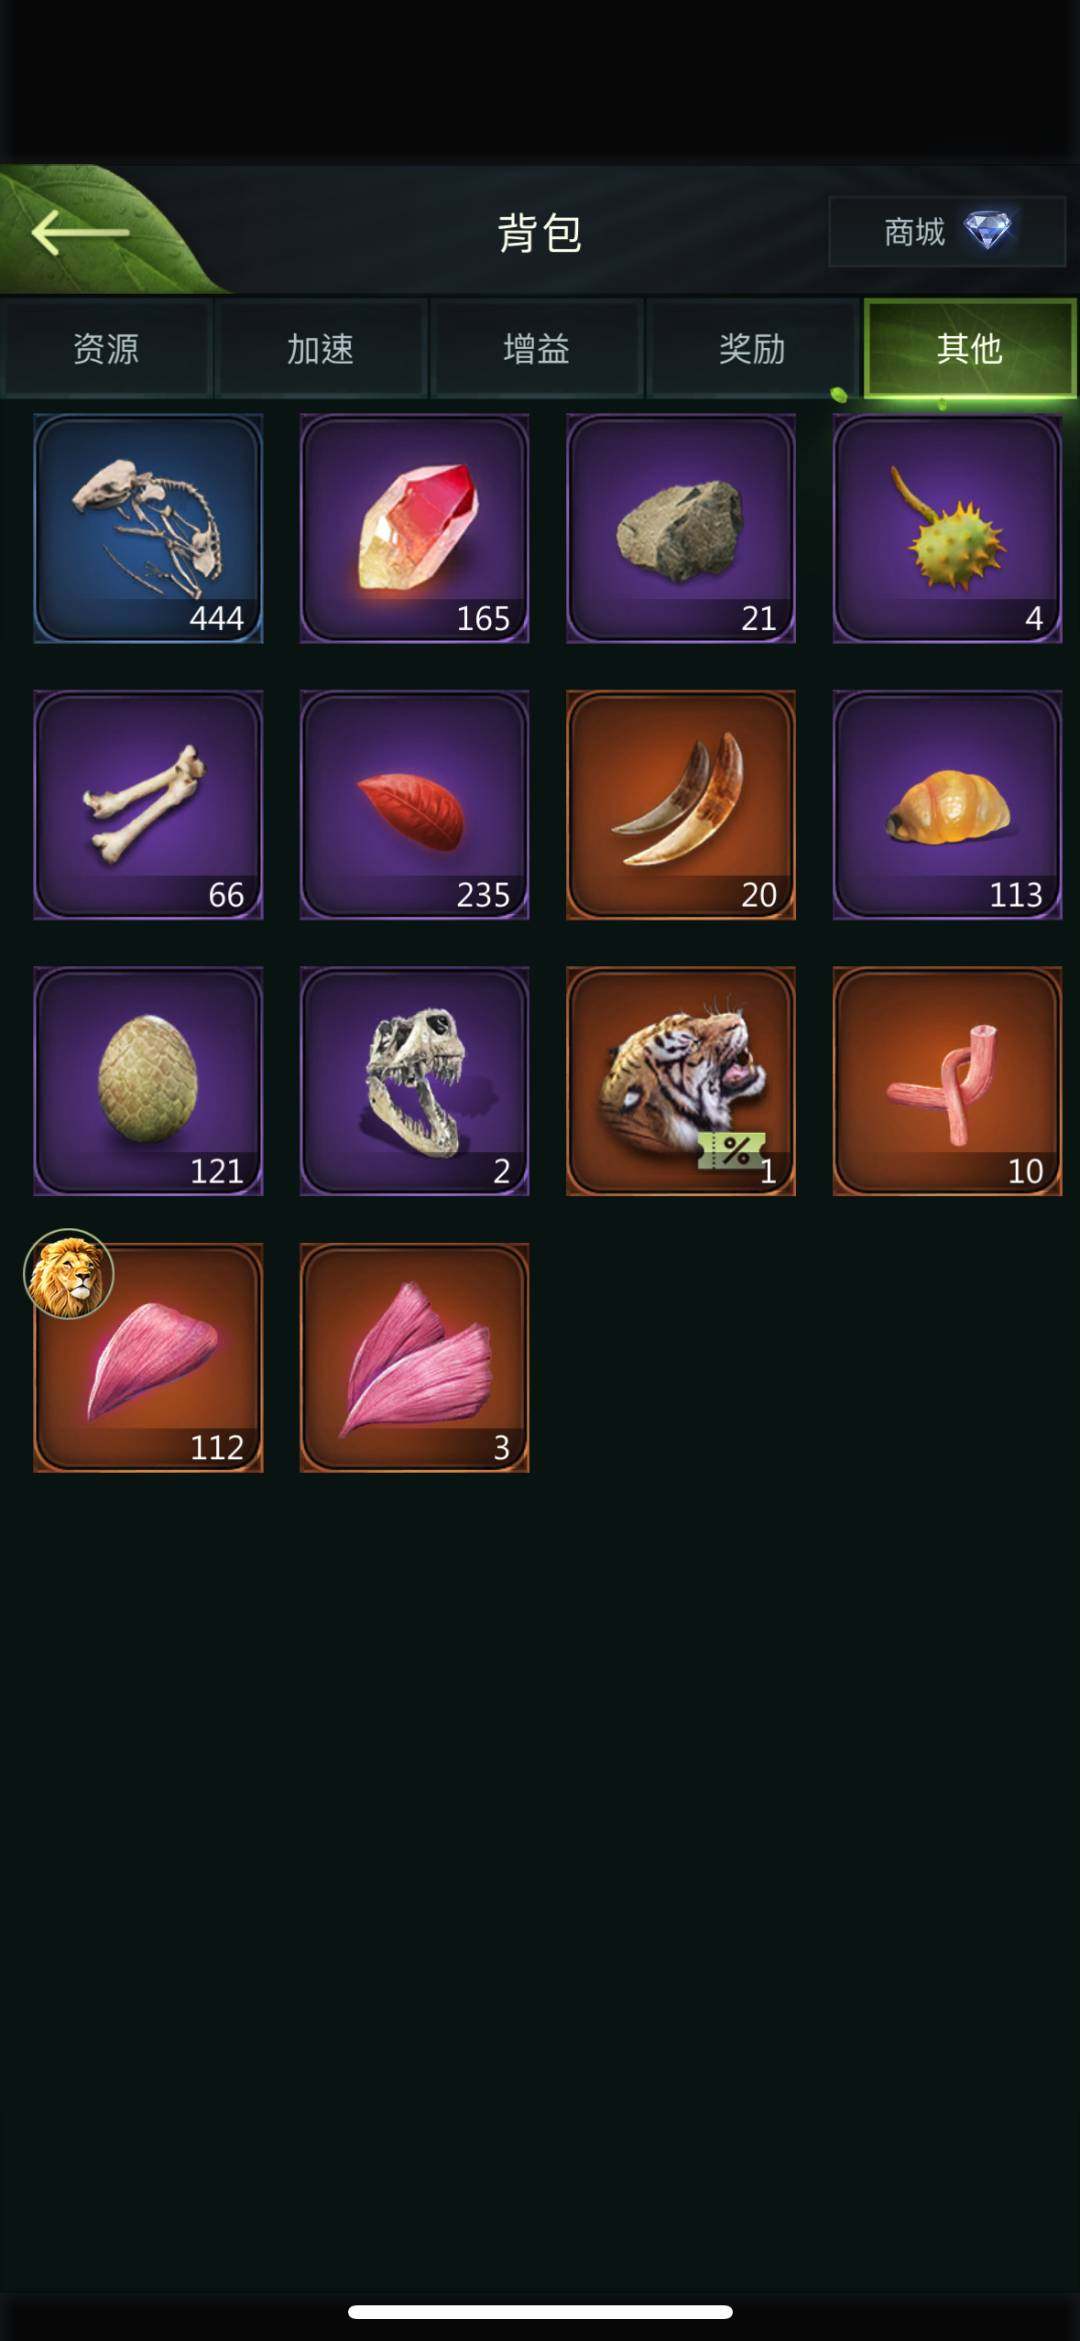Switch to the 加速 tab
Image resolution: width=1080 pixels, height=2341 pixels.
point(321,349)
